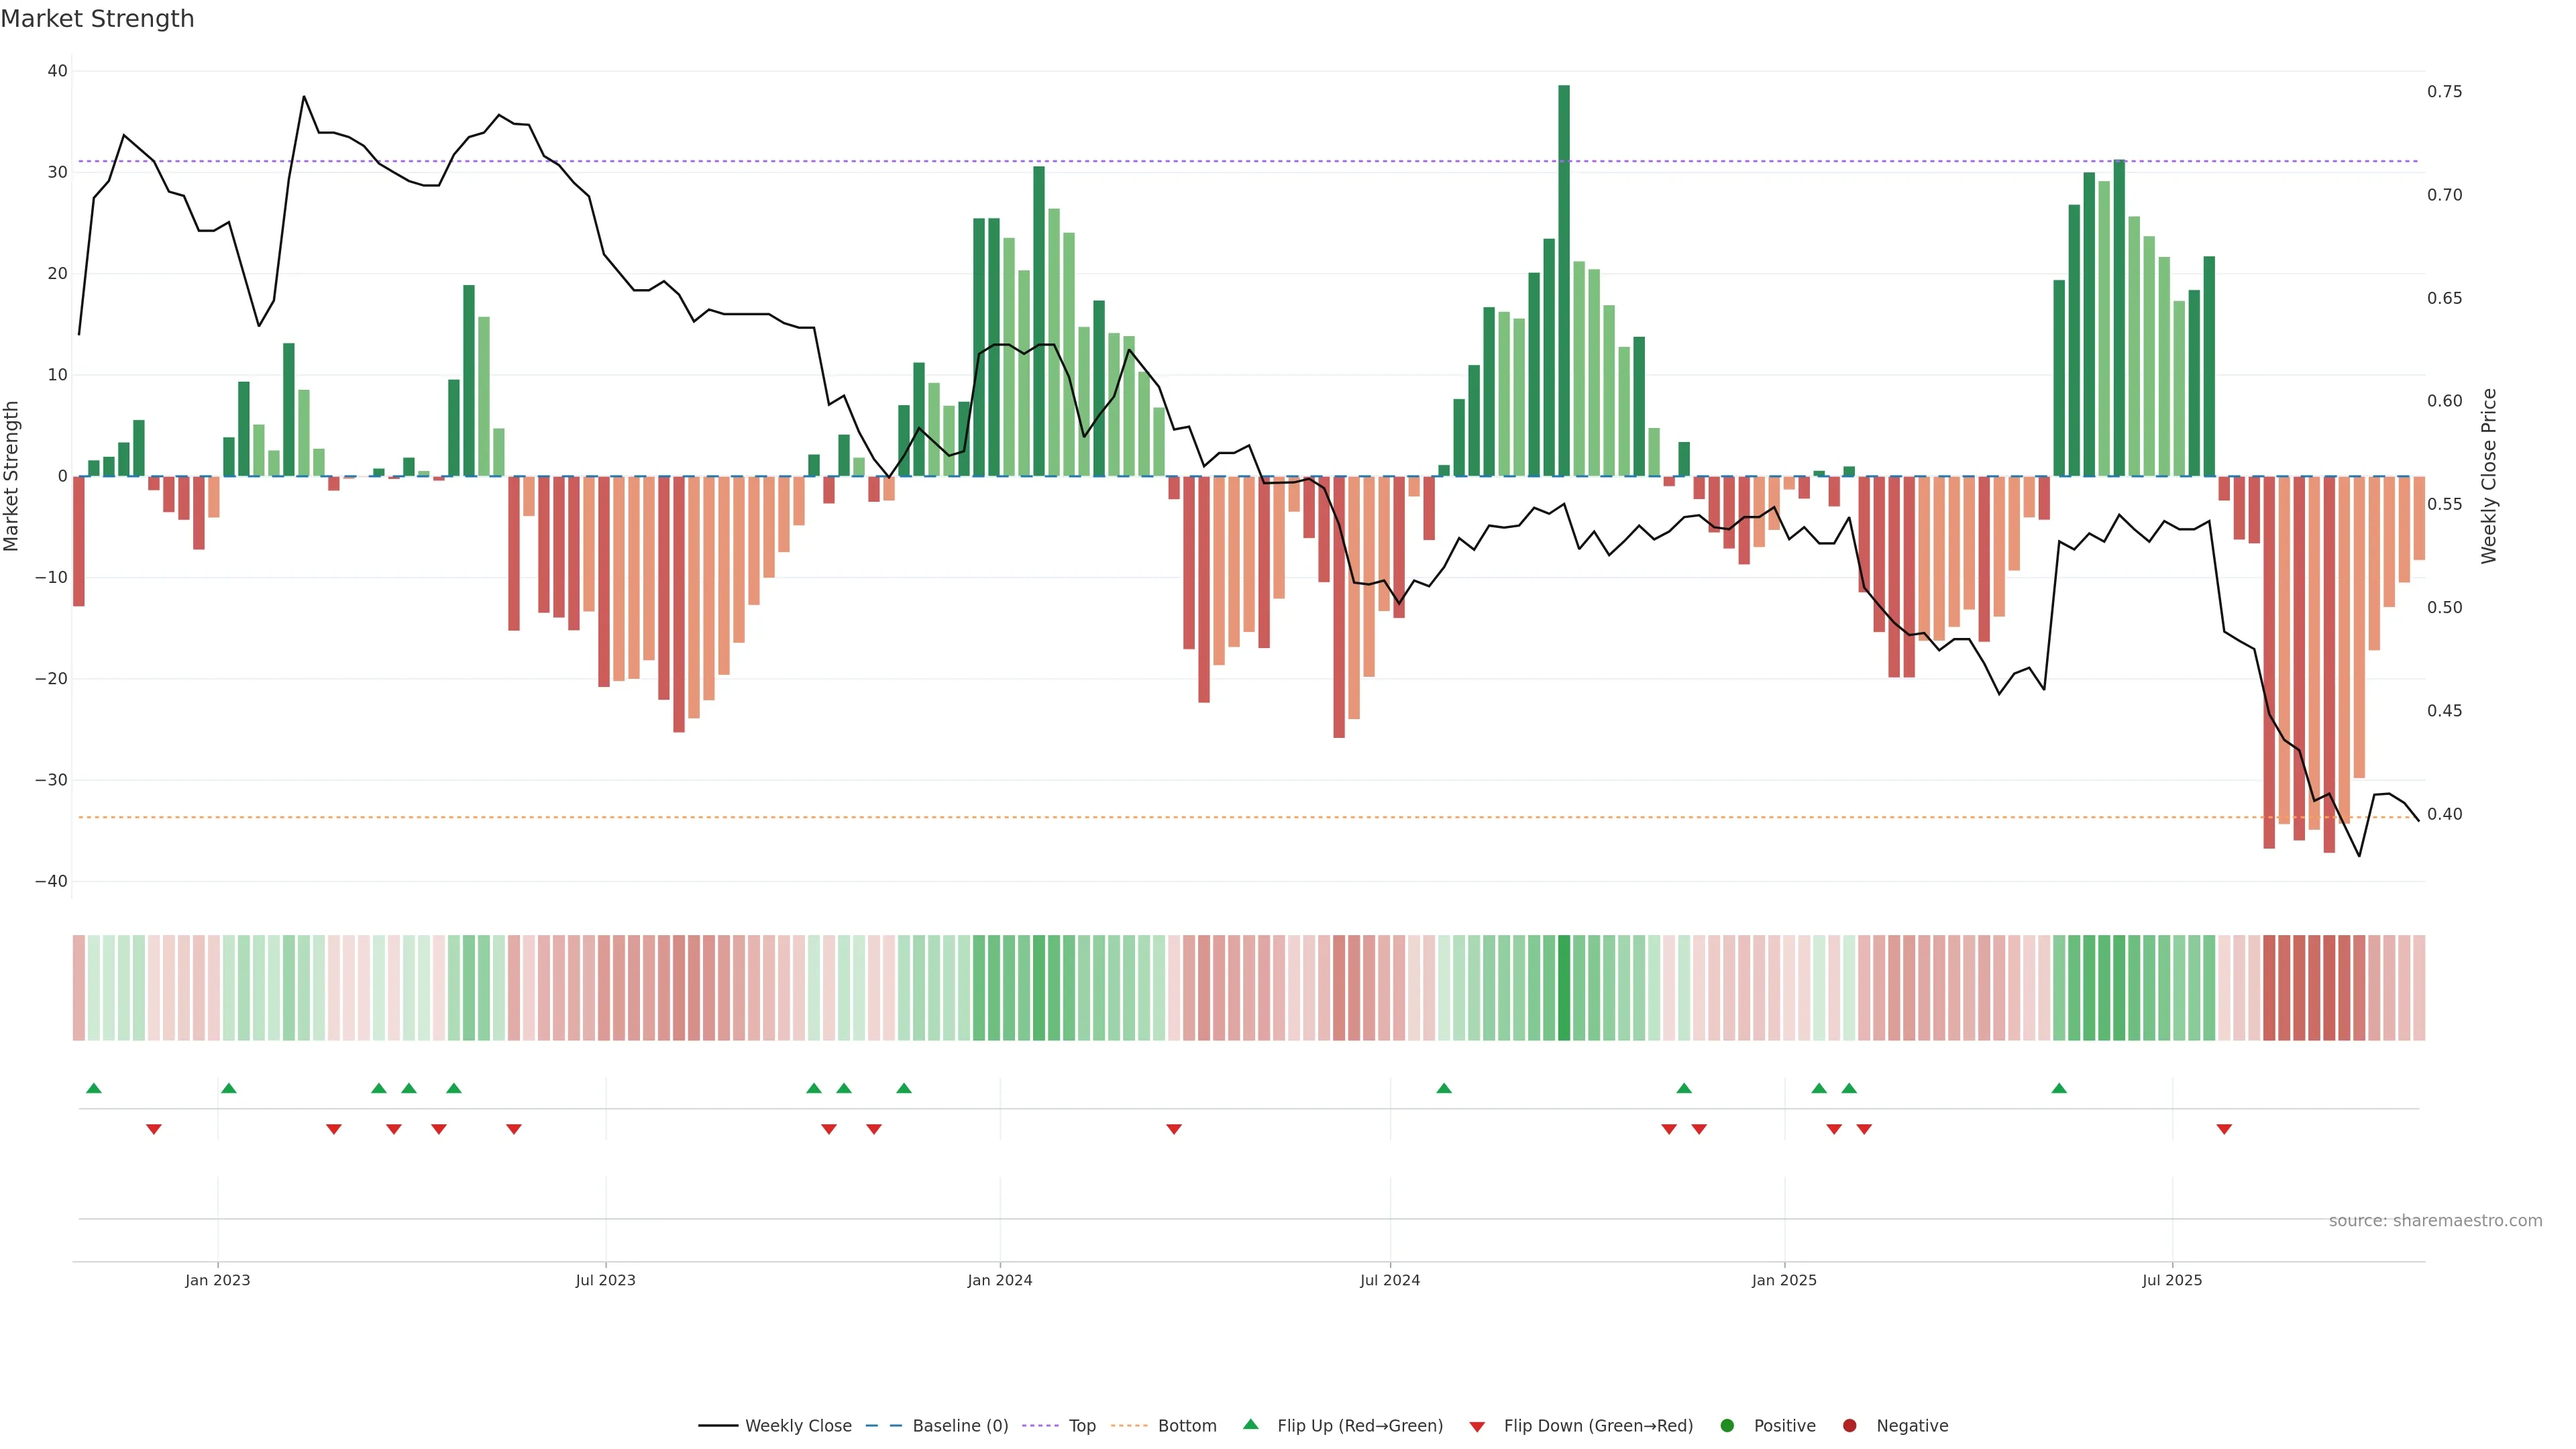
Task: Click Jan 2024 x-axis label
Action: click(1000, 1280)
